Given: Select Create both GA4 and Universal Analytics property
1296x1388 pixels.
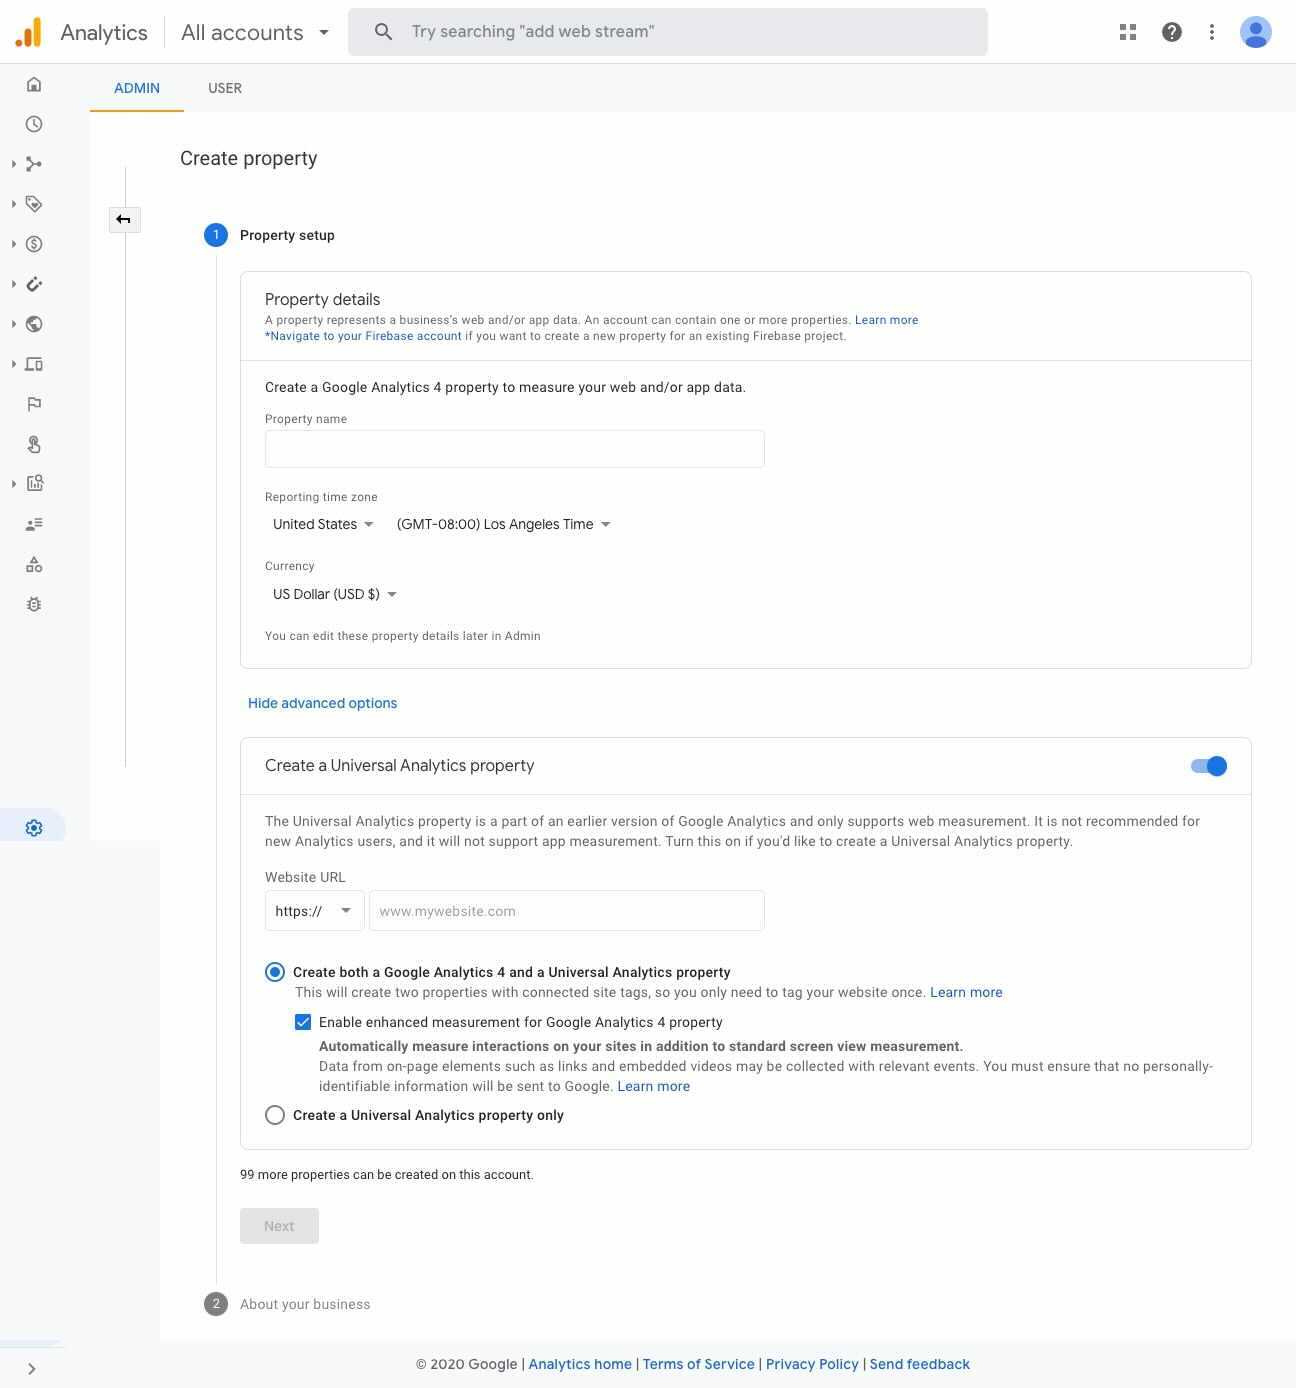Looking at the screenshot, I should [275, 972].
